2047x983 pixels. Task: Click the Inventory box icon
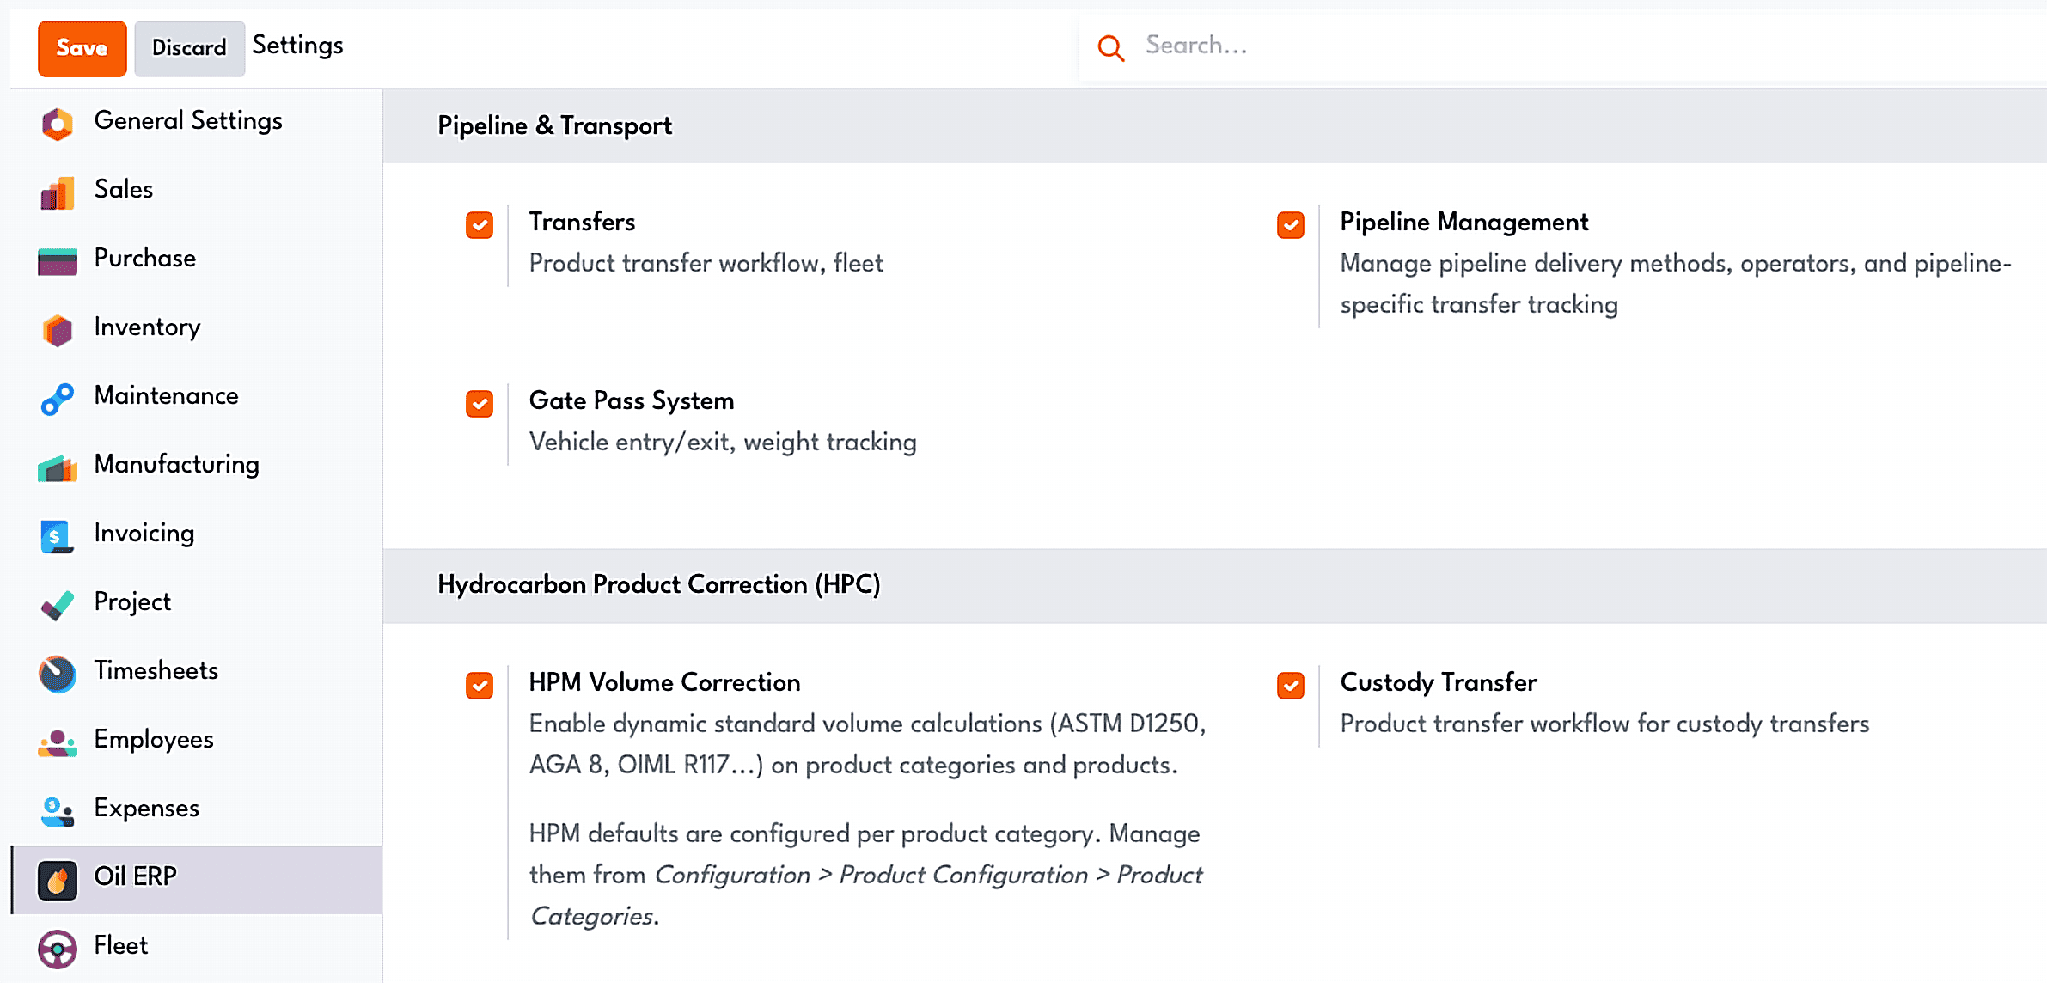(57, 330)
